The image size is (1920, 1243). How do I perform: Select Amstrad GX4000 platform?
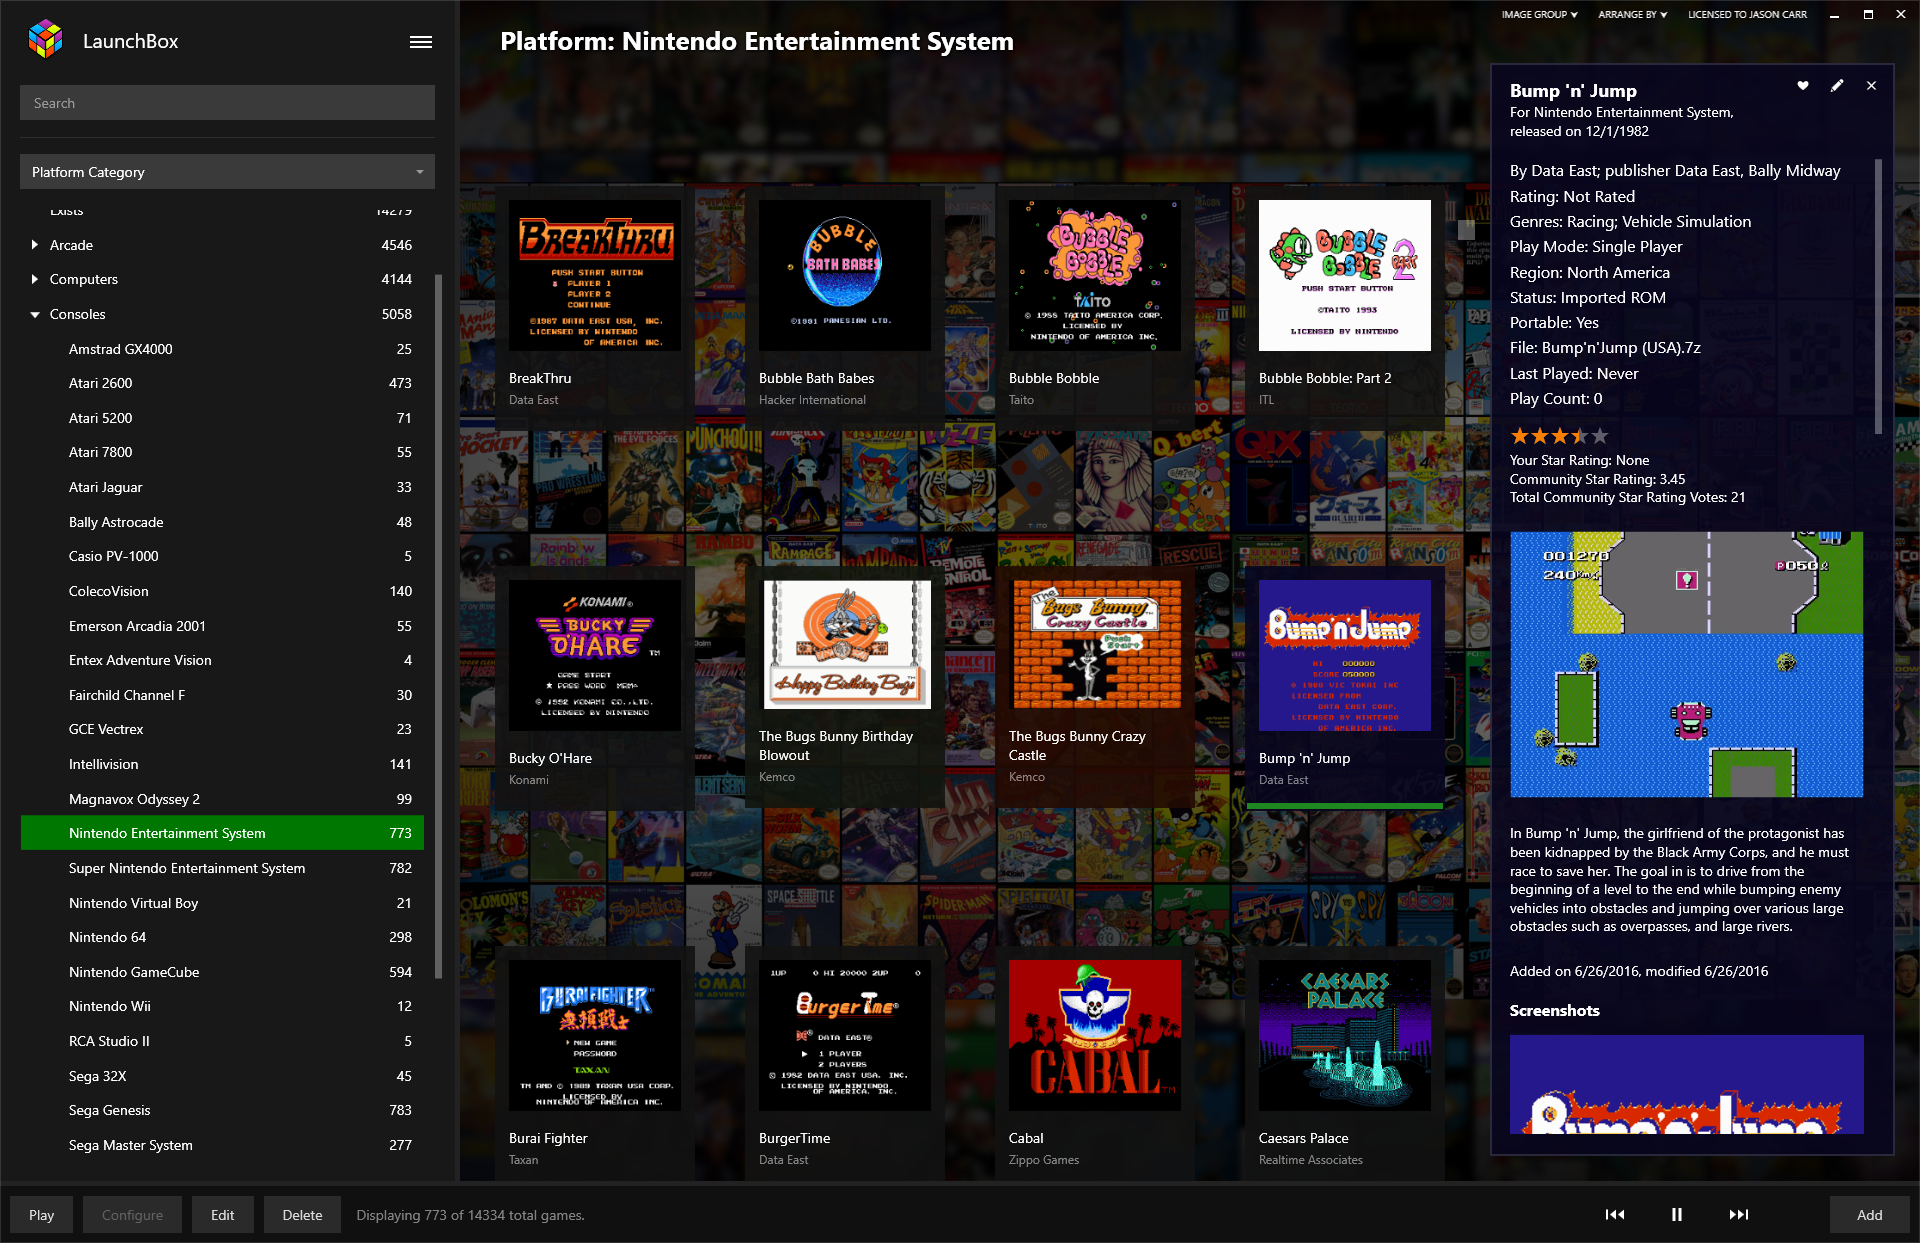[222, 349]
